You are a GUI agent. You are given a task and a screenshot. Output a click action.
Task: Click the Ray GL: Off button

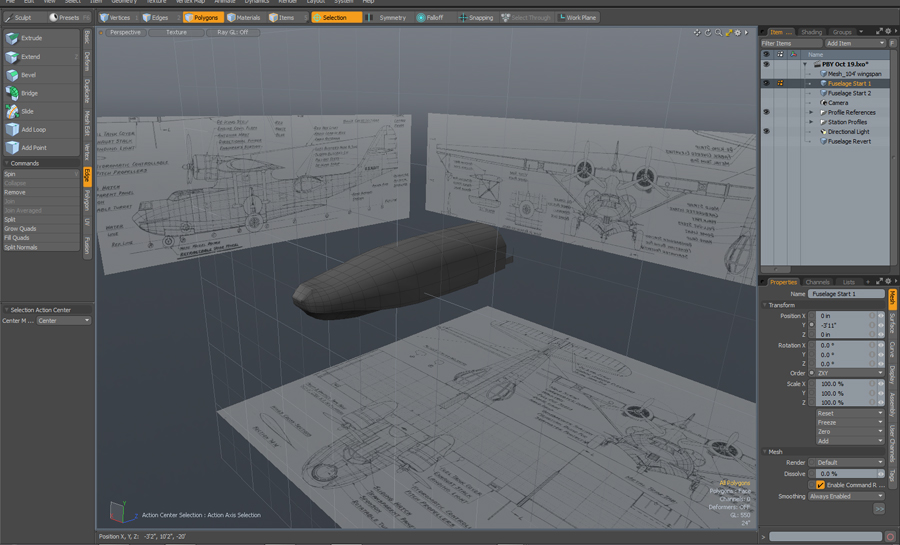coord(232,33)
